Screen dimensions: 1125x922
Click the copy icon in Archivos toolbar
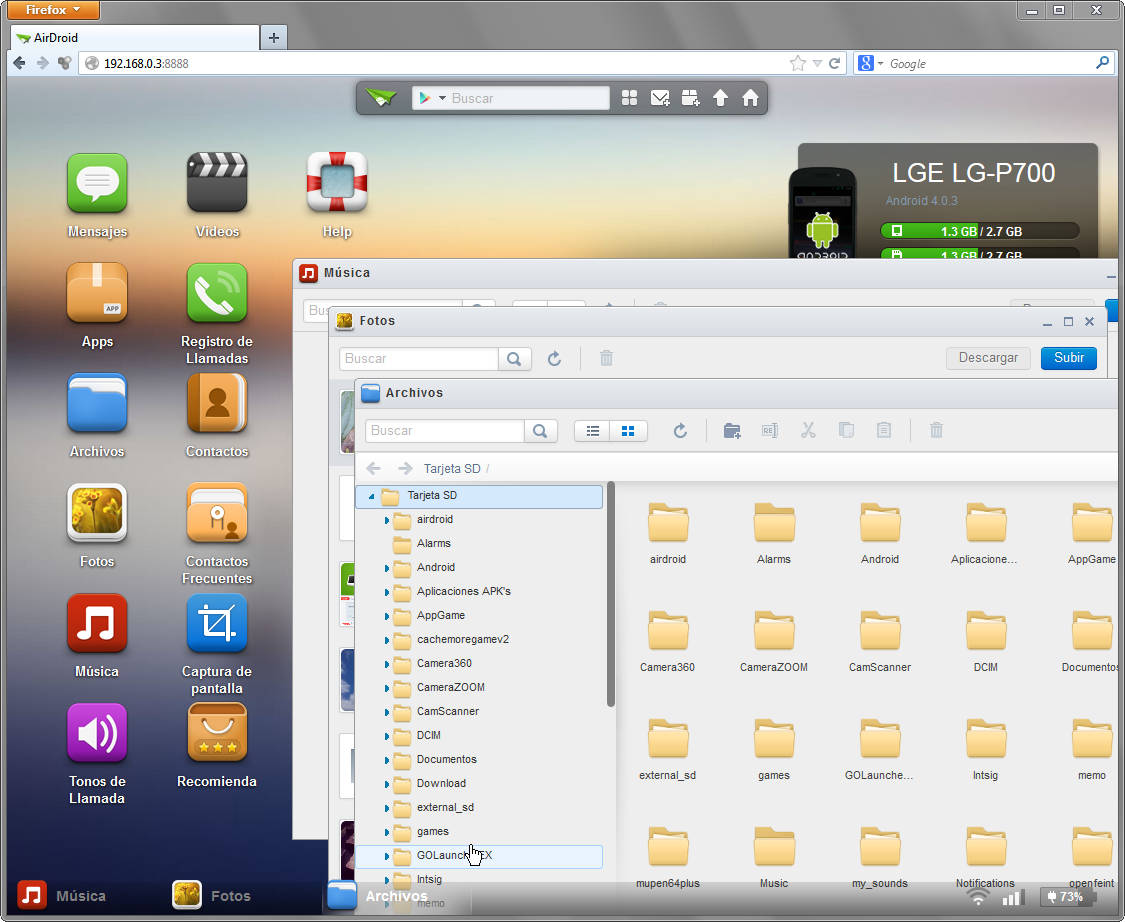pos(847,431)
